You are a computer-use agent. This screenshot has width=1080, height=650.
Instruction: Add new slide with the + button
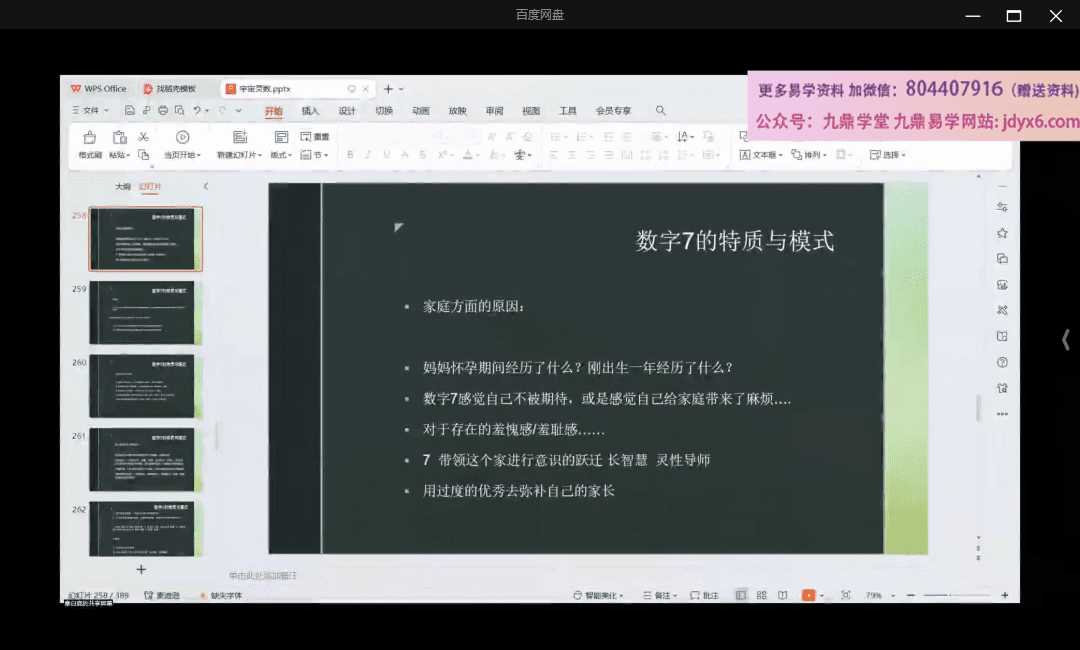pos(141,568)
